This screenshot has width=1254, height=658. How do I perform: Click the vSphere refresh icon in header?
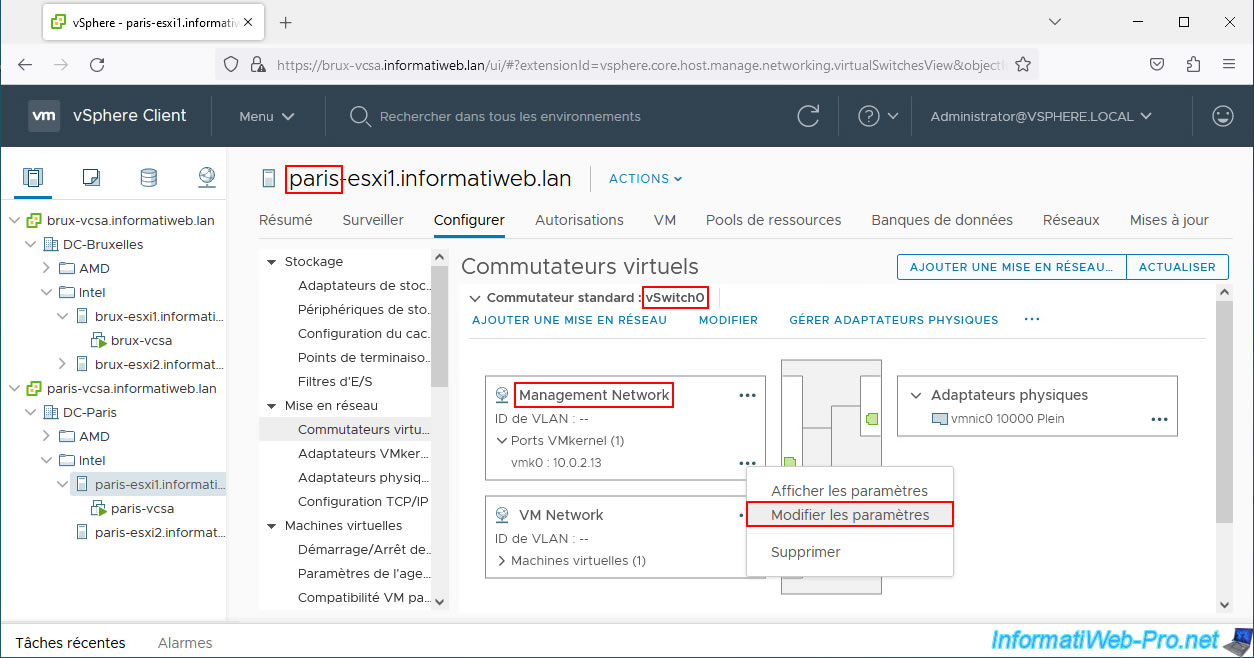808,116
